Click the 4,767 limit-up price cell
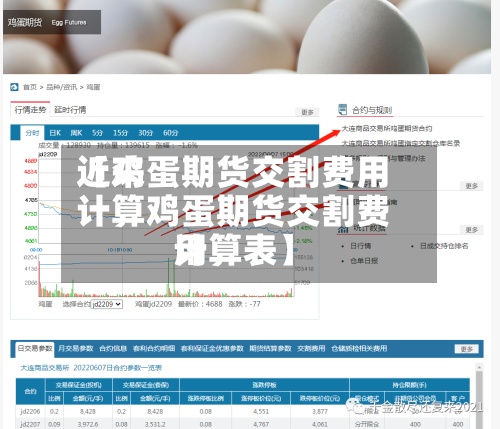Screen dimensions: 500x429 (x=261, y=424)
